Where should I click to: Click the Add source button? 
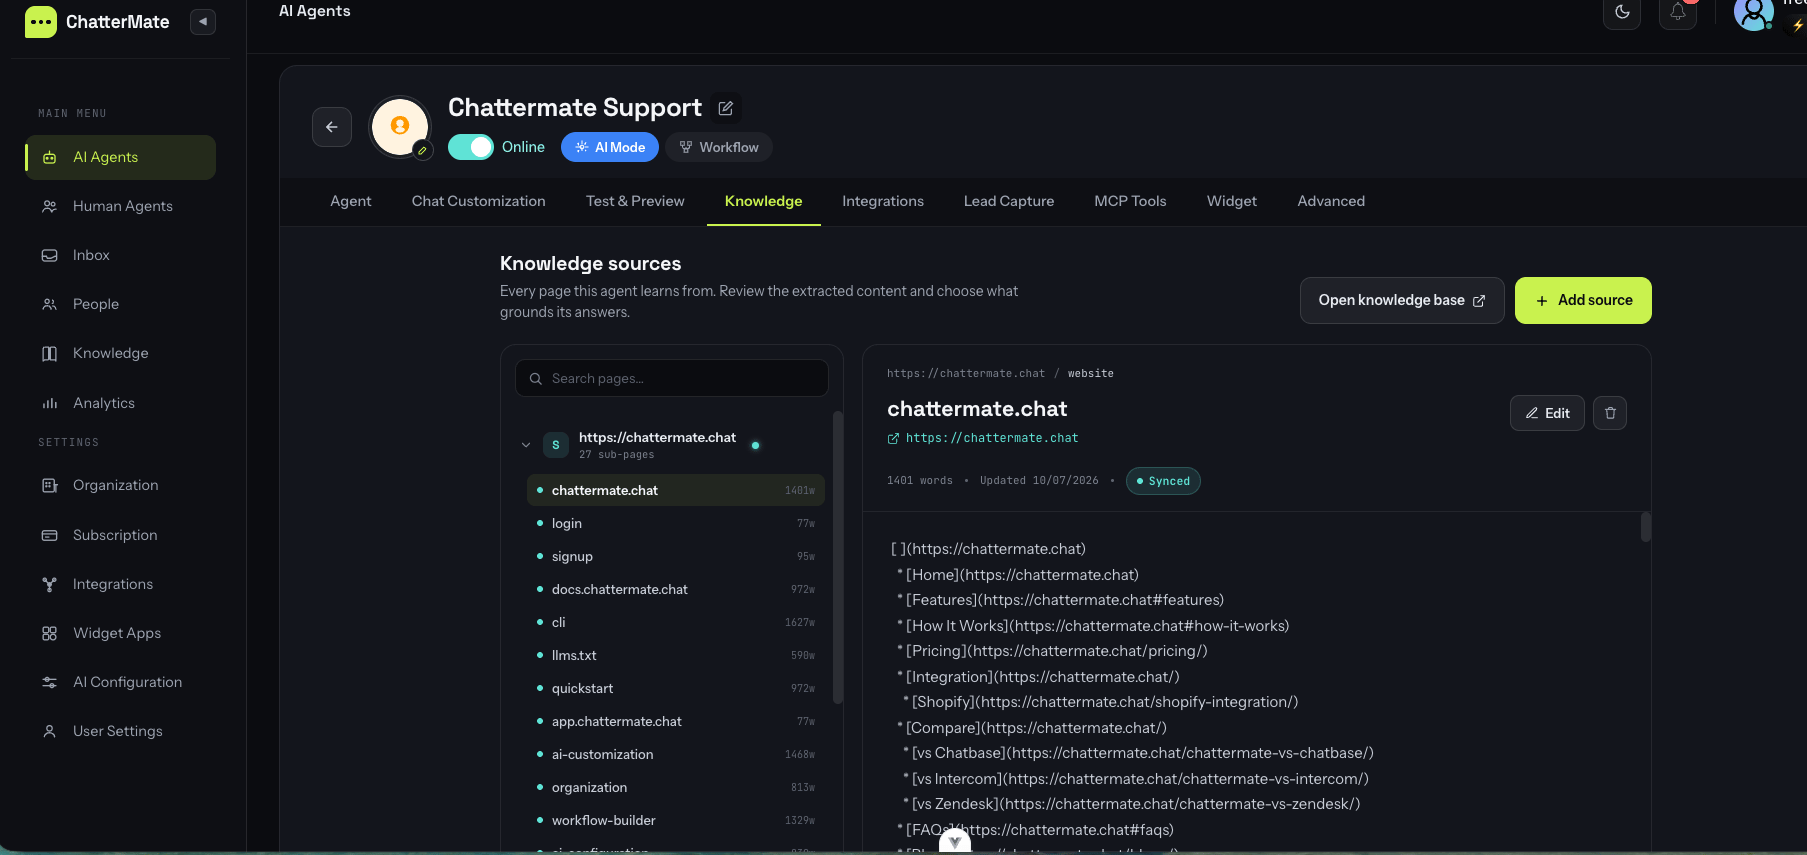(x=1583, y=300)
